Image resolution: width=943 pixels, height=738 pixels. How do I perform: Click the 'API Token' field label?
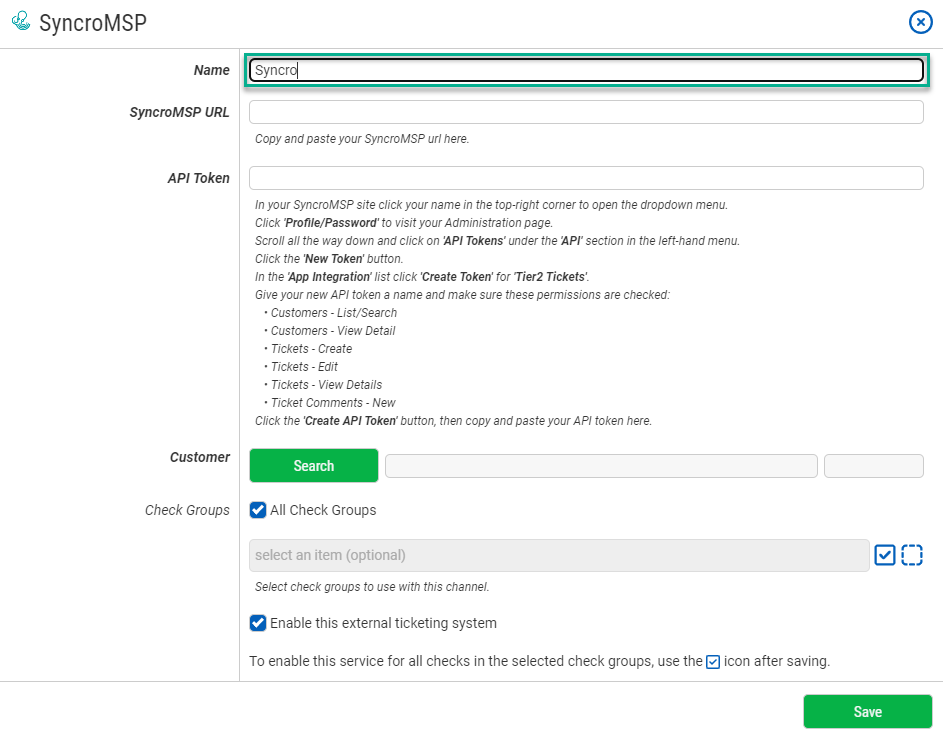click(198, 179)
